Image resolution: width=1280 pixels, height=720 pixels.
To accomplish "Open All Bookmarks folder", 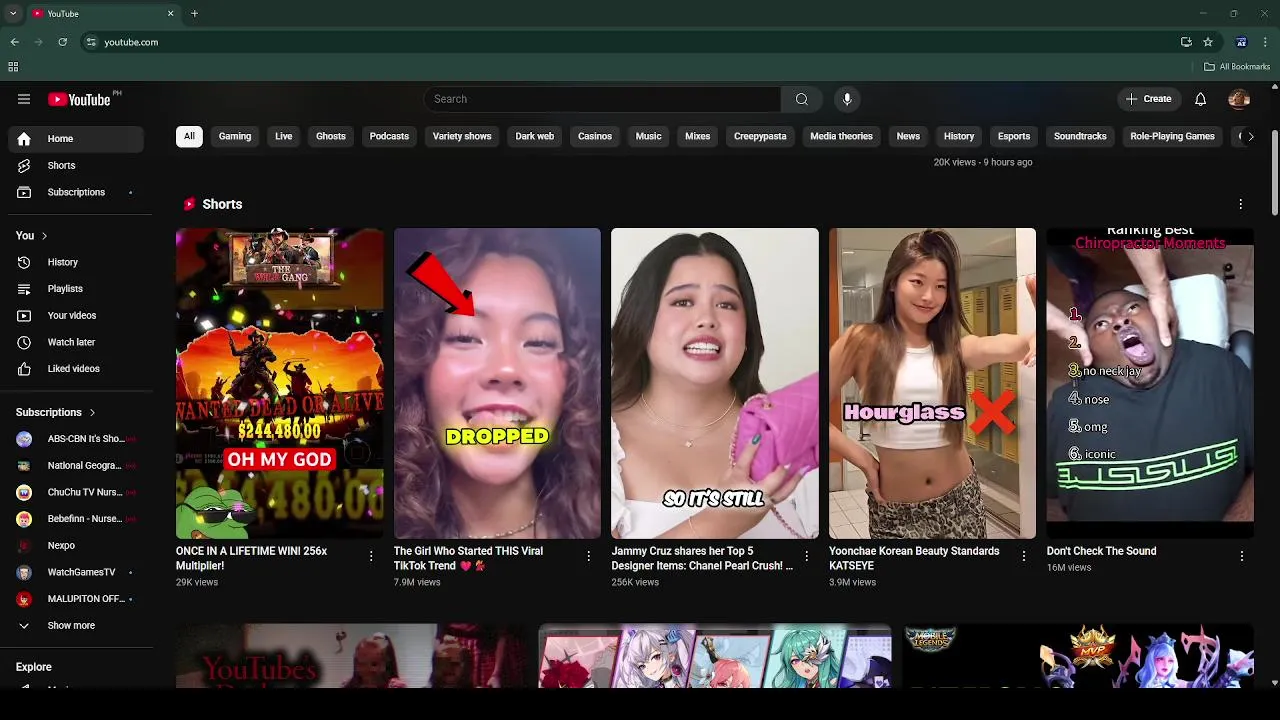I will (1237, 67).
